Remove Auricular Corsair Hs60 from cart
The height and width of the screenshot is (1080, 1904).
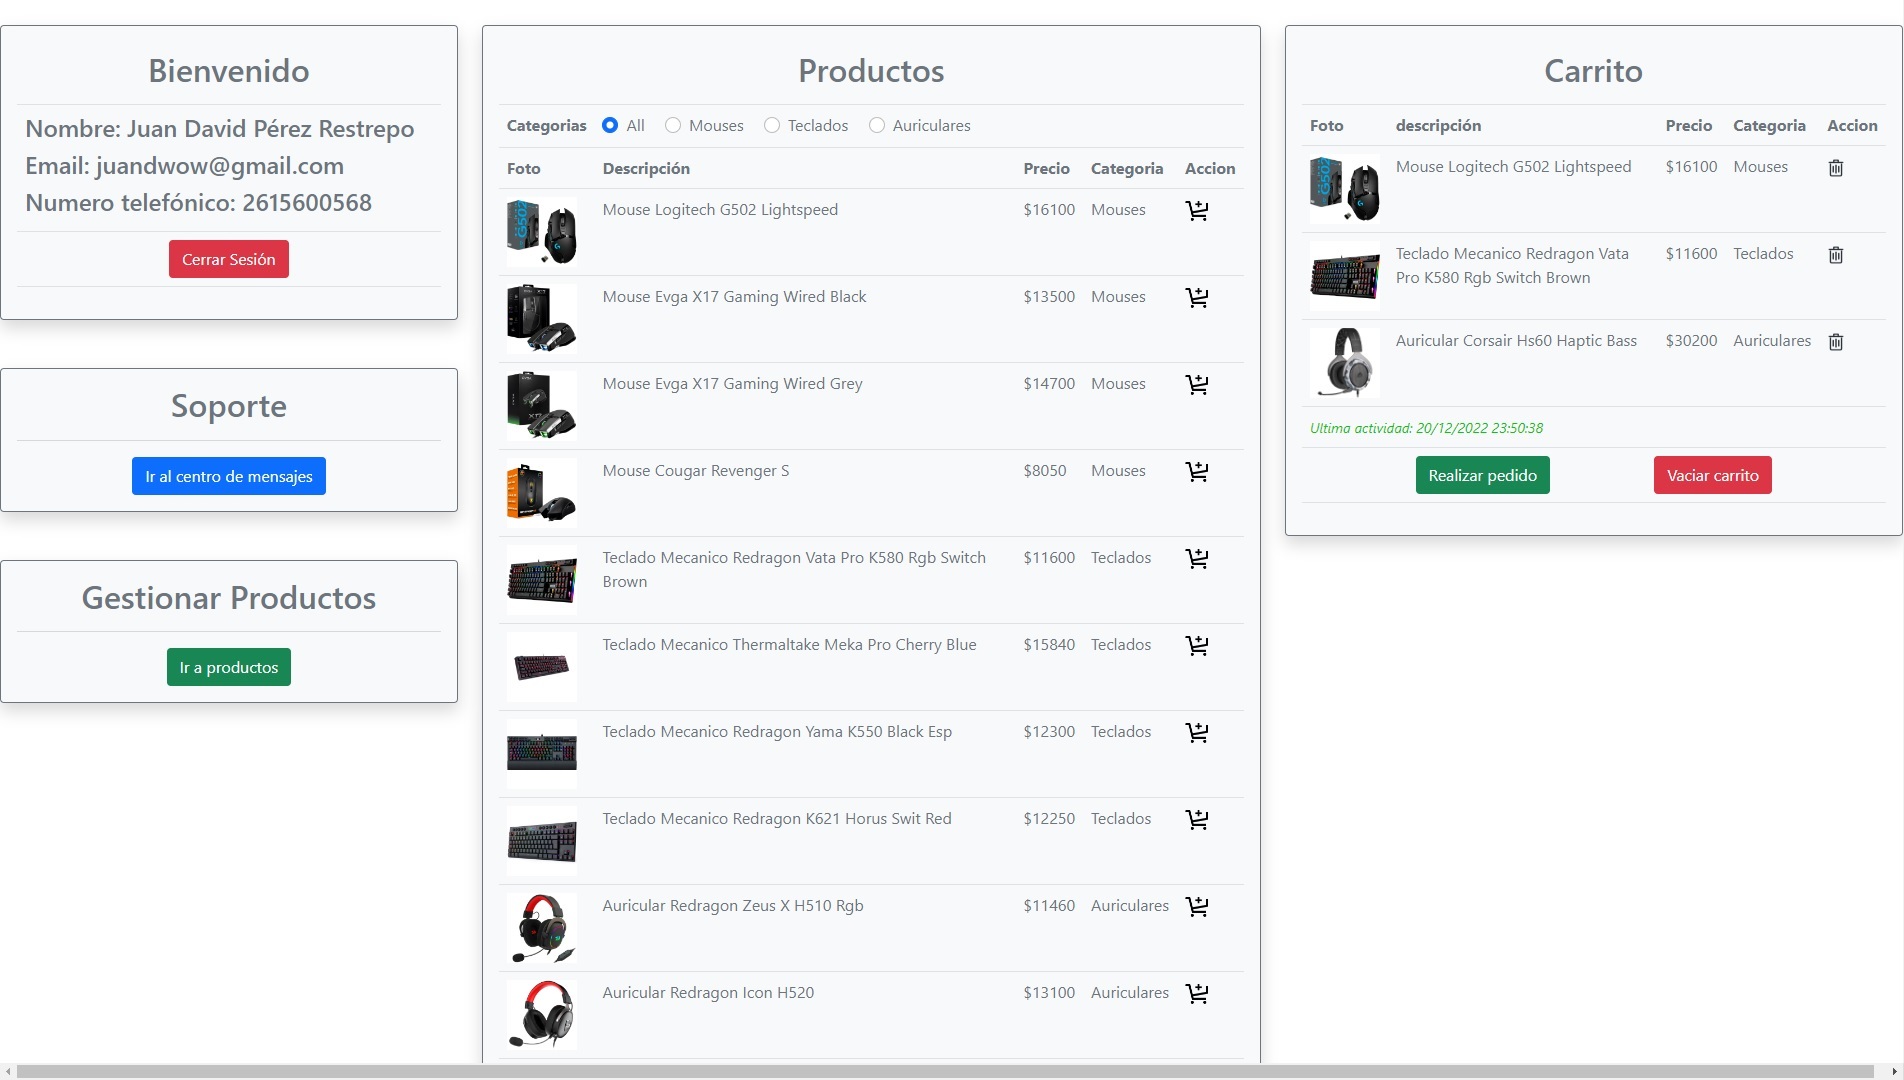[1835, 342]
